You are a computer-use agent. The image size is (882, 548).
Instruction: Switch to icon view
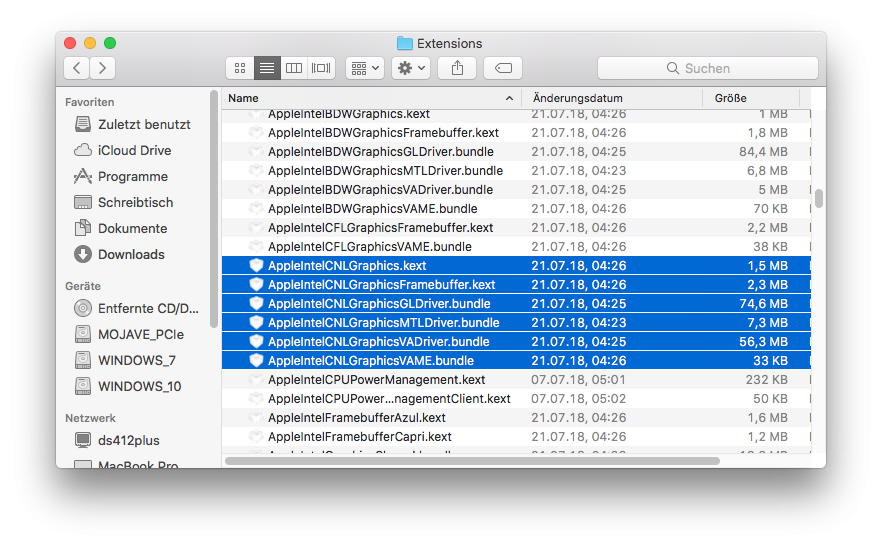pyautogui.click(x=240, y=68)
